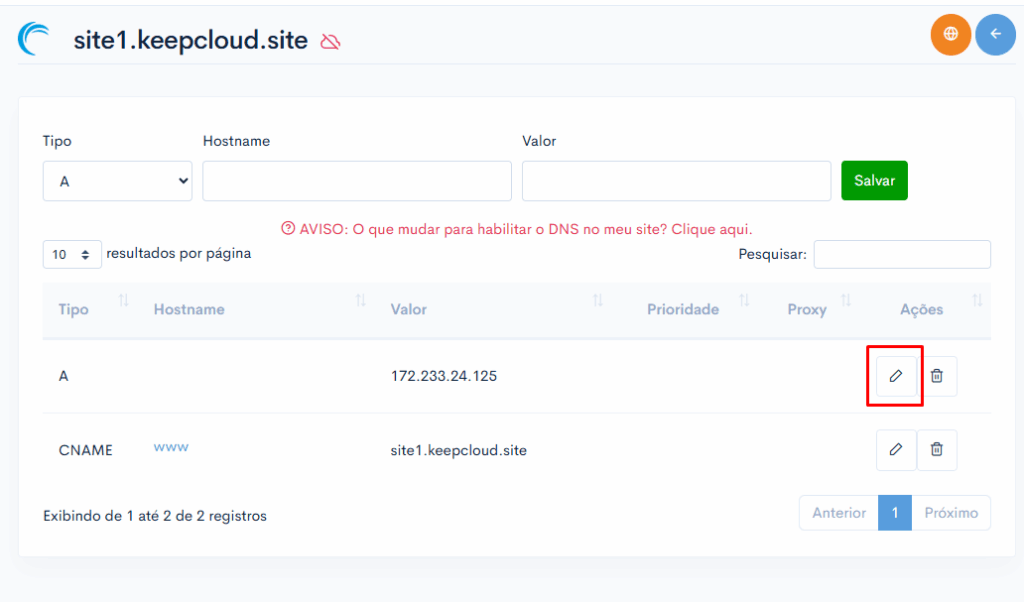Click the red crossed-out cloud icon beside the domain
The width and height of the screenshot is (1024, 602).
coord(330,42)
